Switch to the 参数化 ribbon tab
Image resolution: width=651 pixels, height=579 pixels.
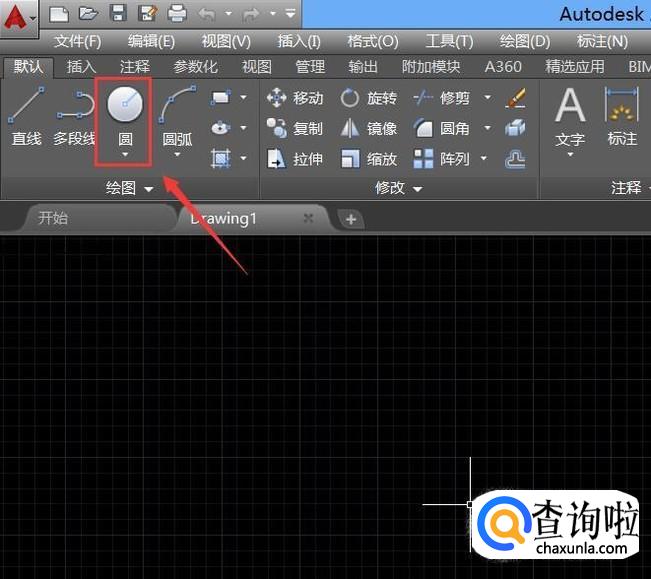click(x=195, y=67)
